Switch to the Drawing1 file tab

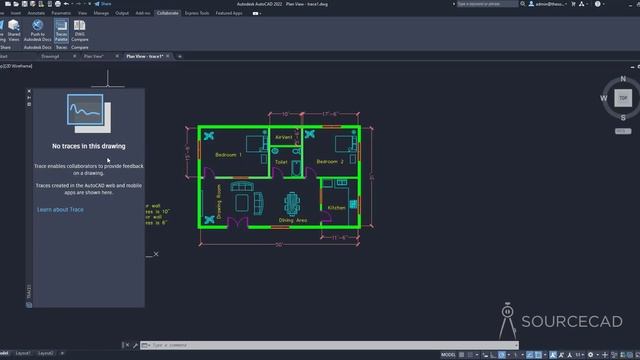pyautogui.click(x=50, y=56)
